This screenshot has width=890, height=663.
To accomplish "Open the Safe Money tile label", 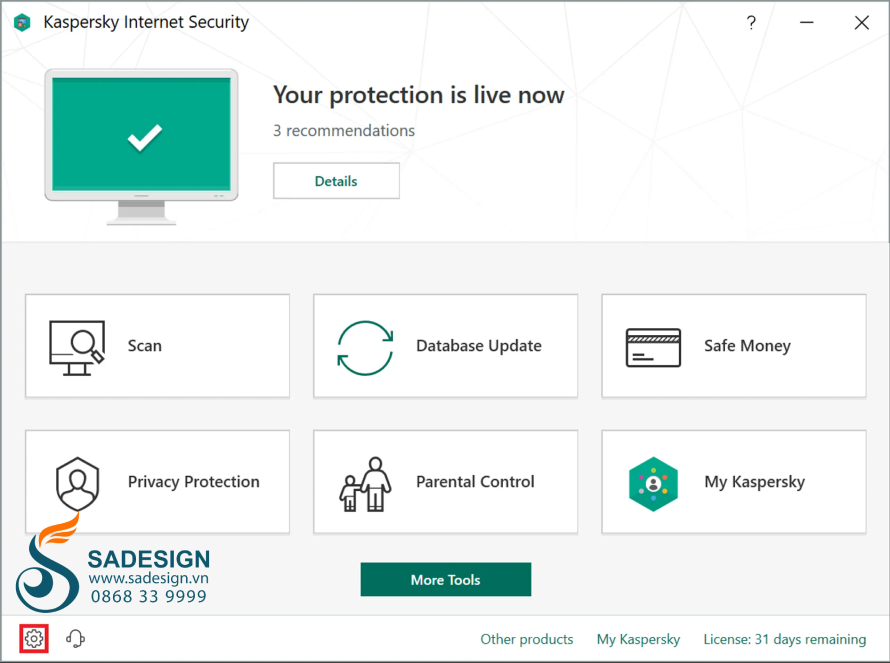I will [x=747, y=346].
